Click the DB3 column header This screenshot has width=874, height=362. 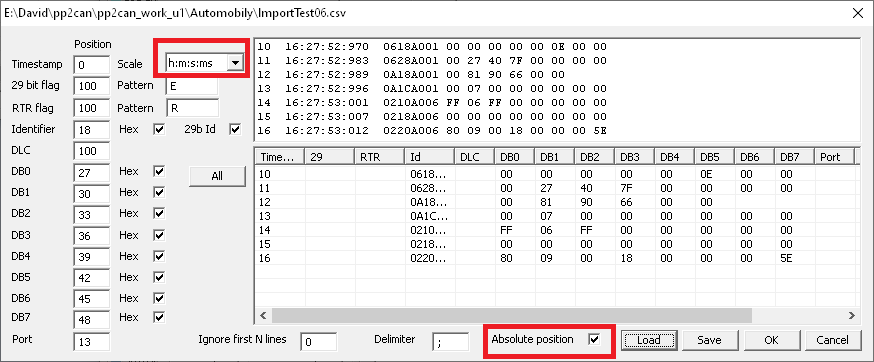coord(635,157)
